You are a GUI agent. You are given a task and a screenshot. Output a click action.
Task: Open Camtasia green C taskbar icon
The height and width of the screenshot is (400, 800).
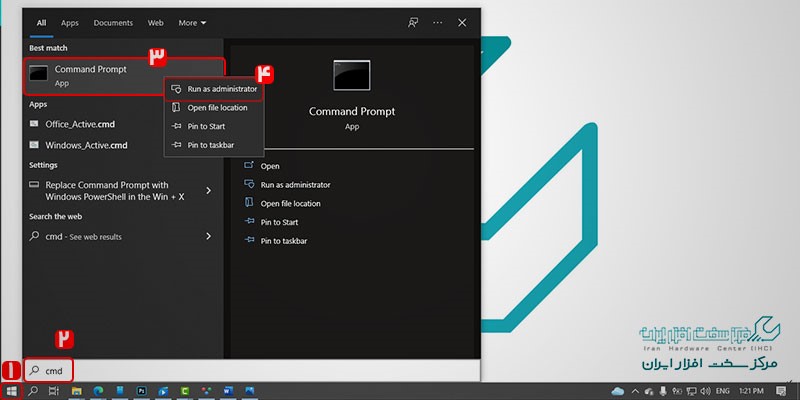click(184, 391)
